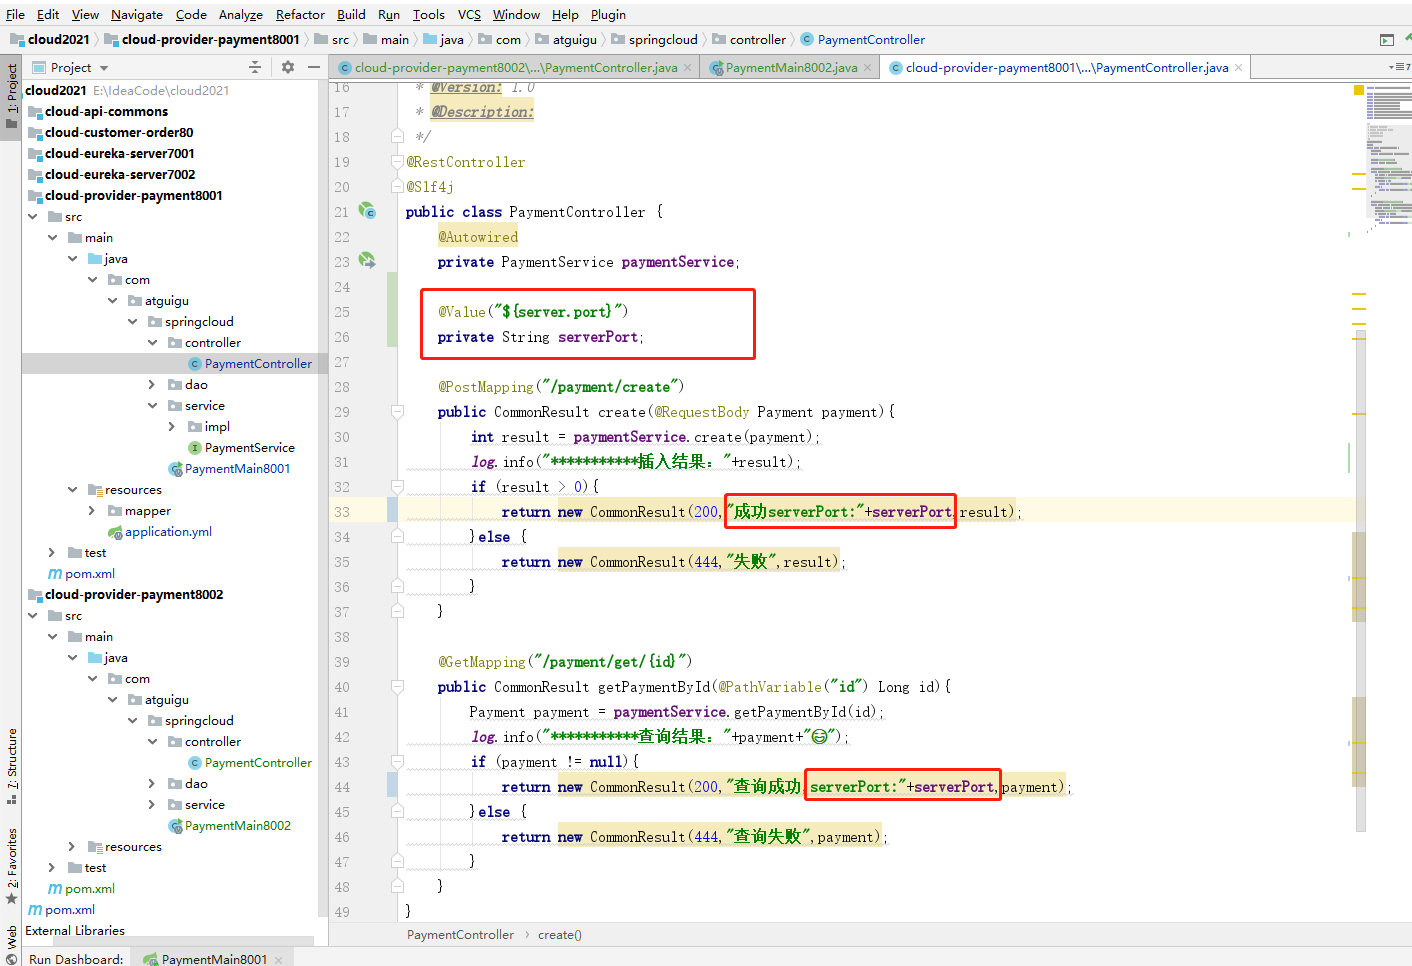This screenshot has height=966, width=1412.
Task: Expand the service package in payment8002
Action: pyautogui.click(x=153, y=804)
